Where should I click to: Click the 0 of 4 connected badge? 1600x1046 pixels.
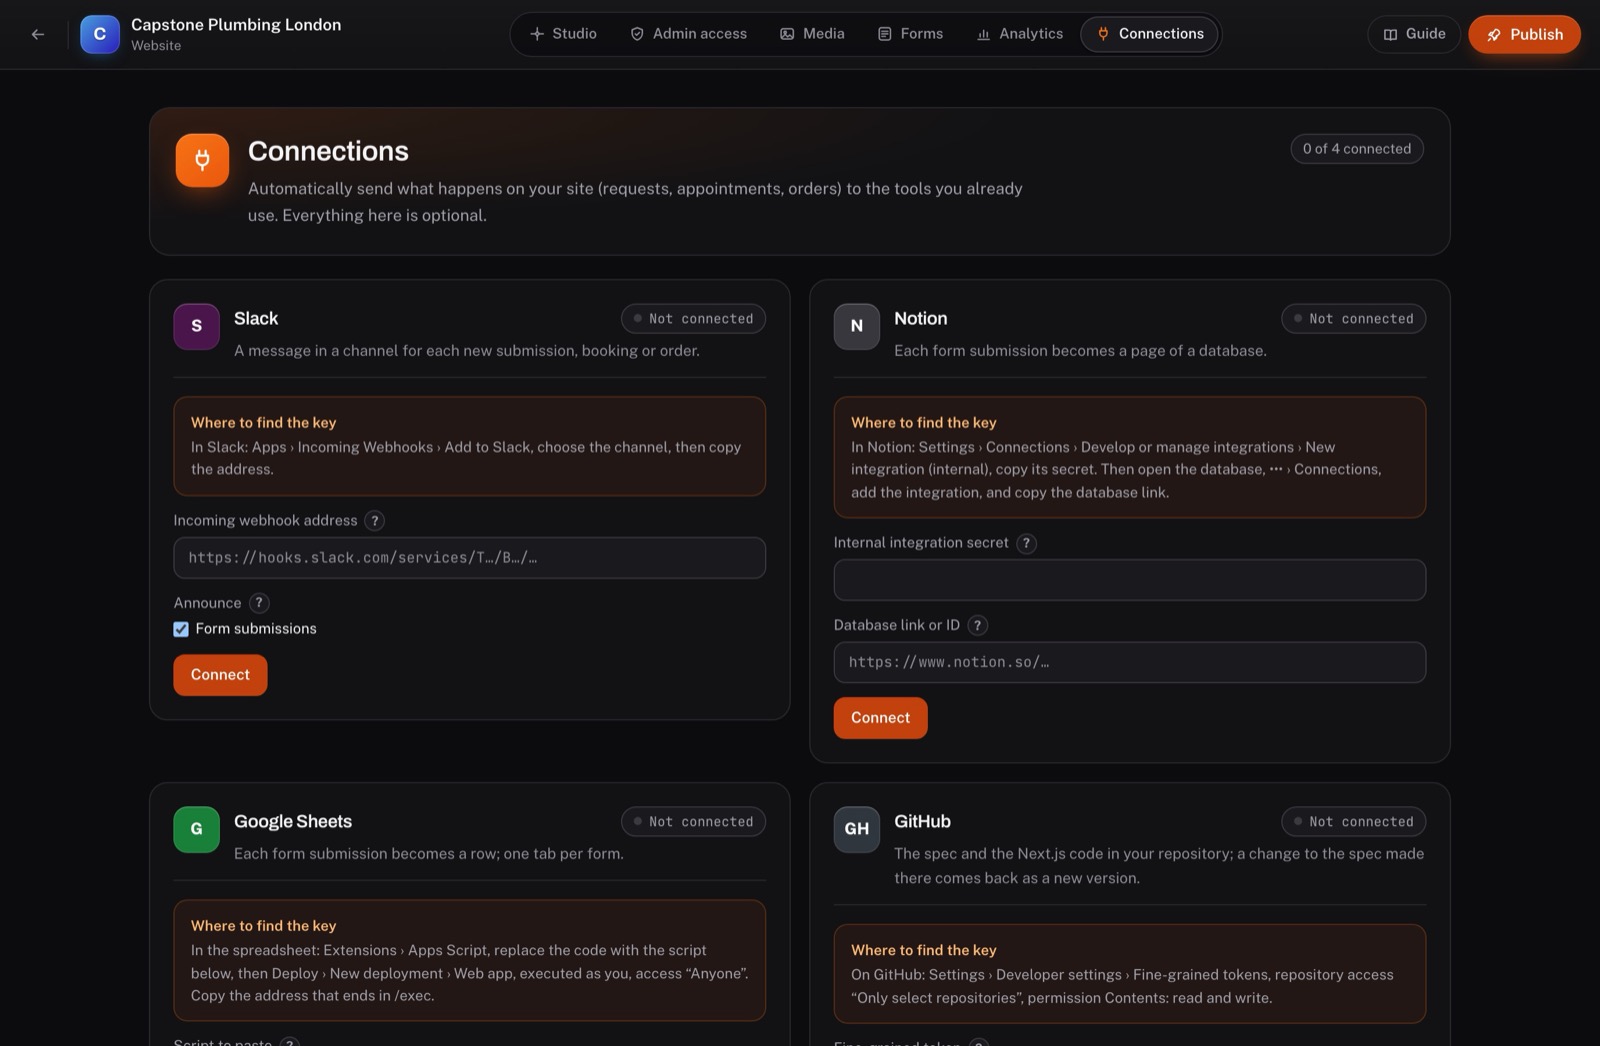tap(1356, 149)
